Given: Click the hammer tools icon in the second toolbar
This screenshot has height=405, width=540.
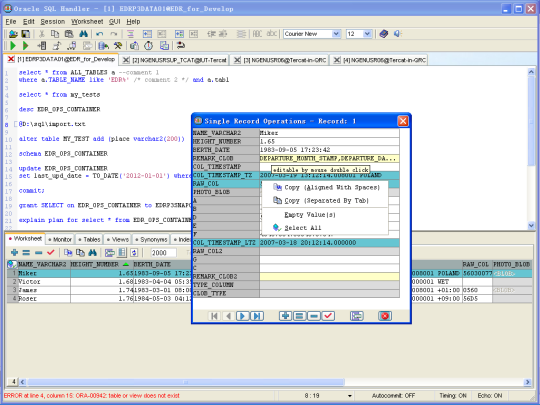Looking at the screenshot, I should click(x=118, y=45).
